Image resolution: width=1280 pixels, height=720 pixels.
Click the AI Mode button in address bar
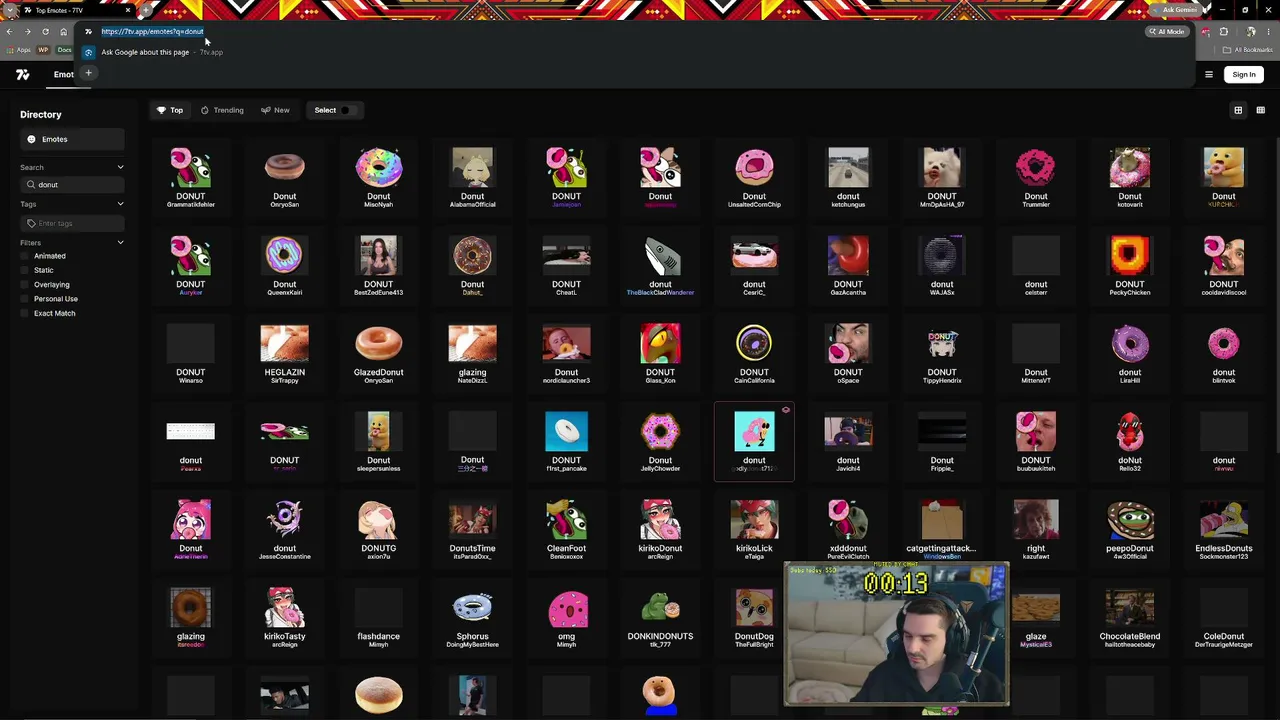pyautogui.click(x=1166, y=31)
